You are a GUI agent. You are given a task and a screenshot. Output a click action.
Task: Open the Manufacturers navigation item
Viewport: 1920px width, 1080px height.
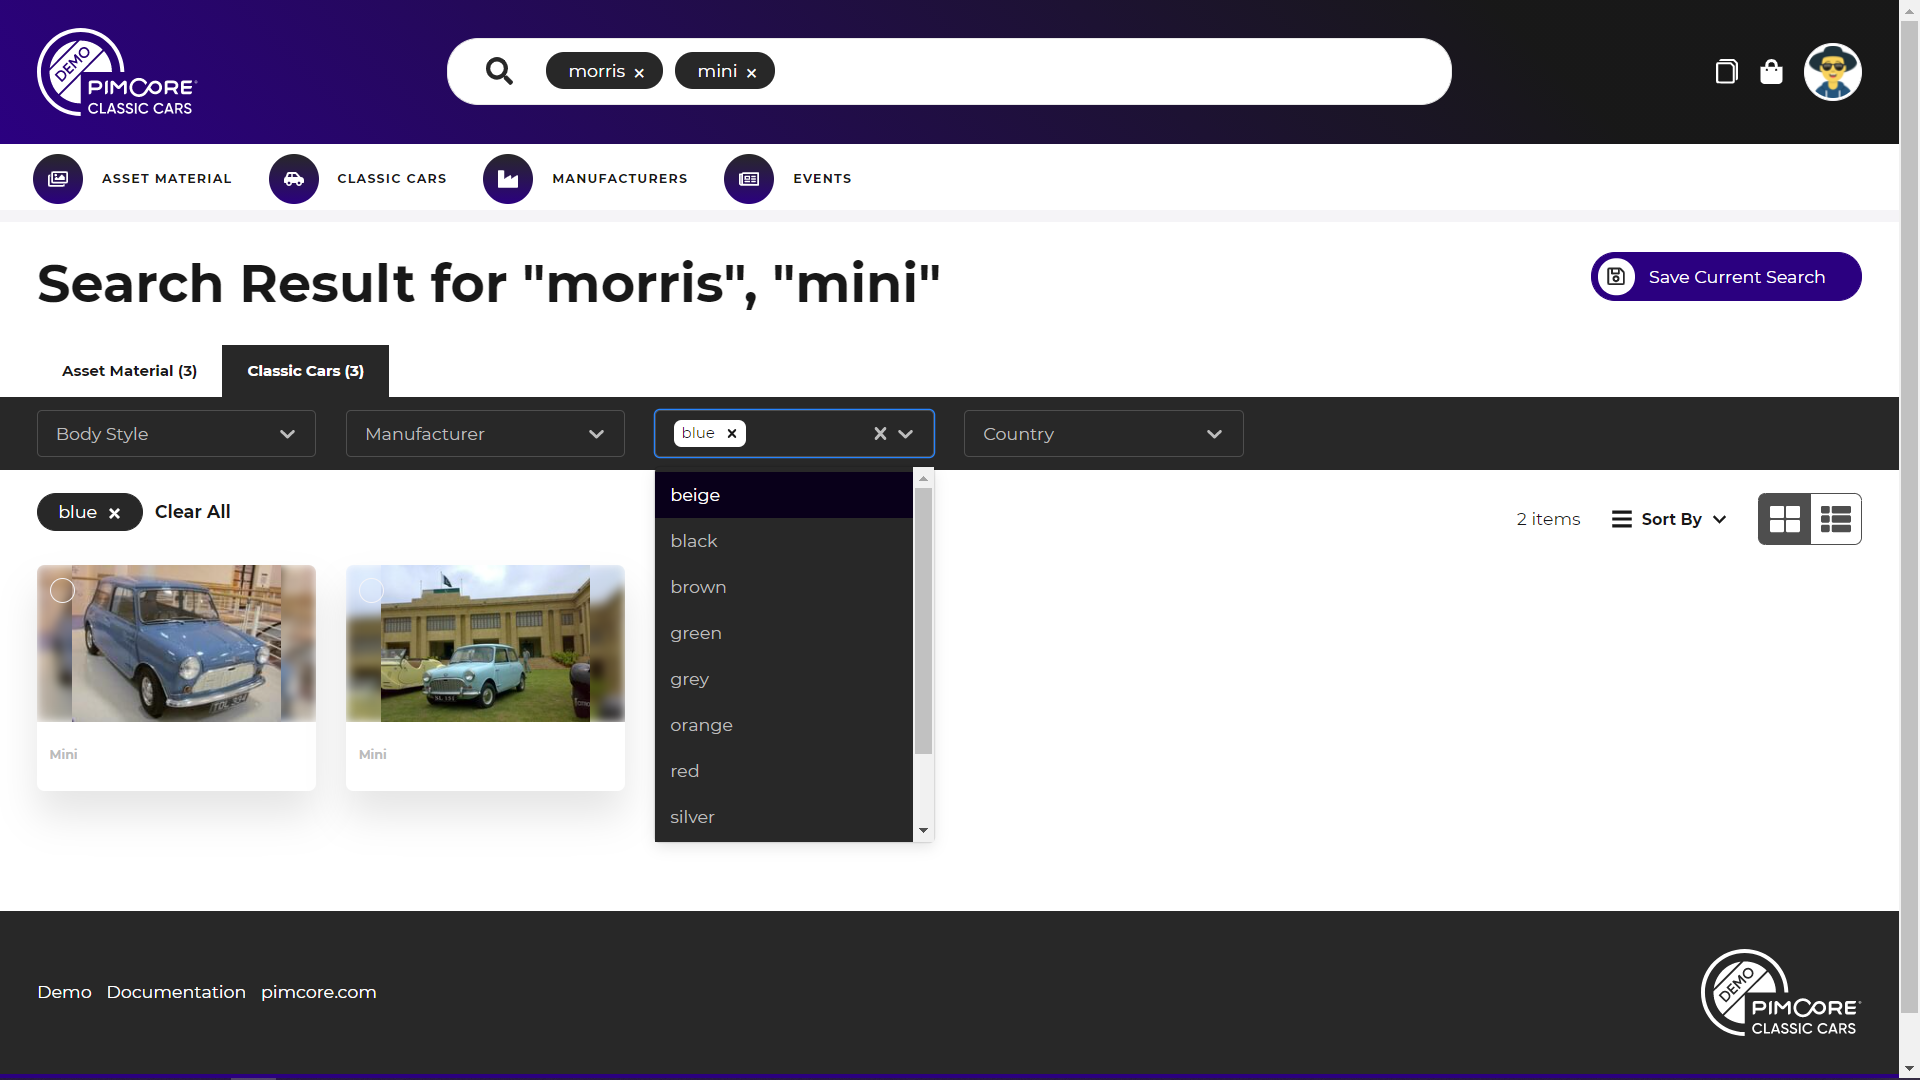620,179
